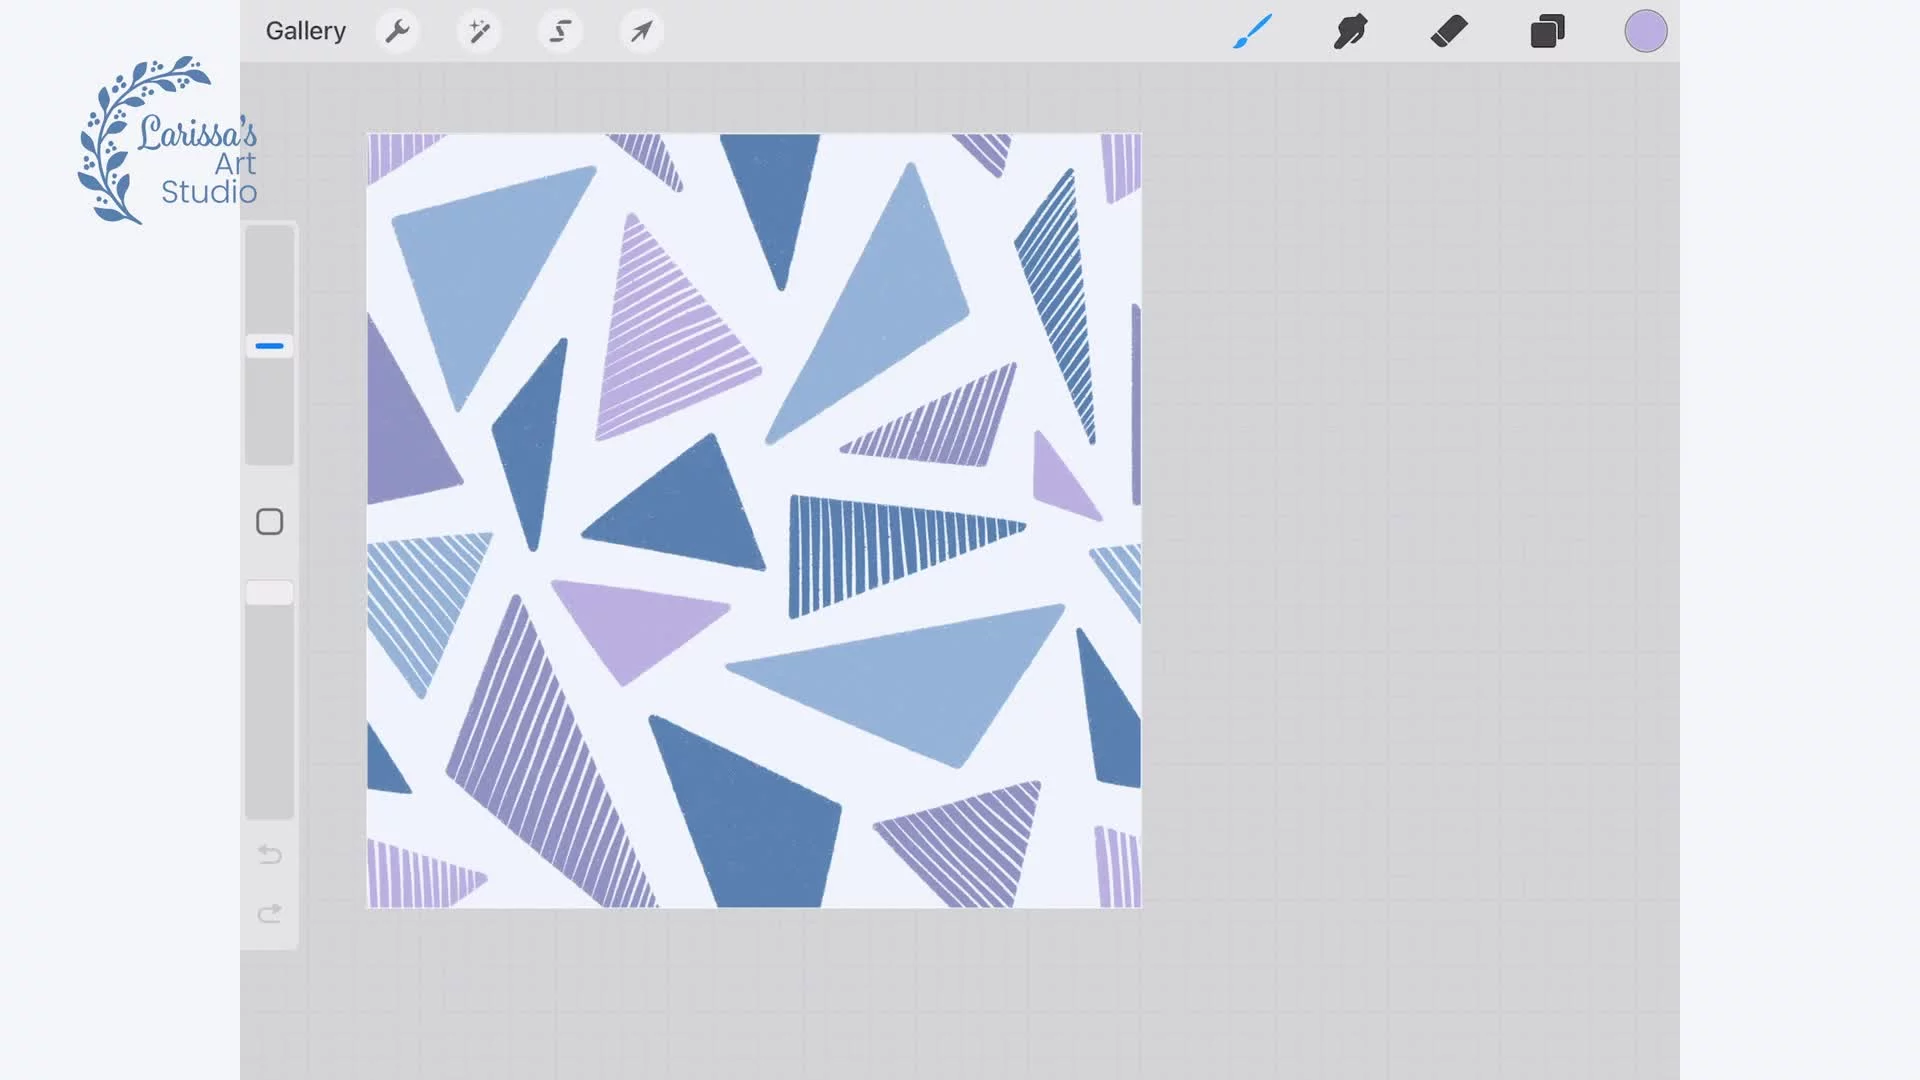Tap the square modify button on sidebar
Image resolution: width=1920 pixels, height=1080 pixels.
pyautogui.click(x=269, y=522)
